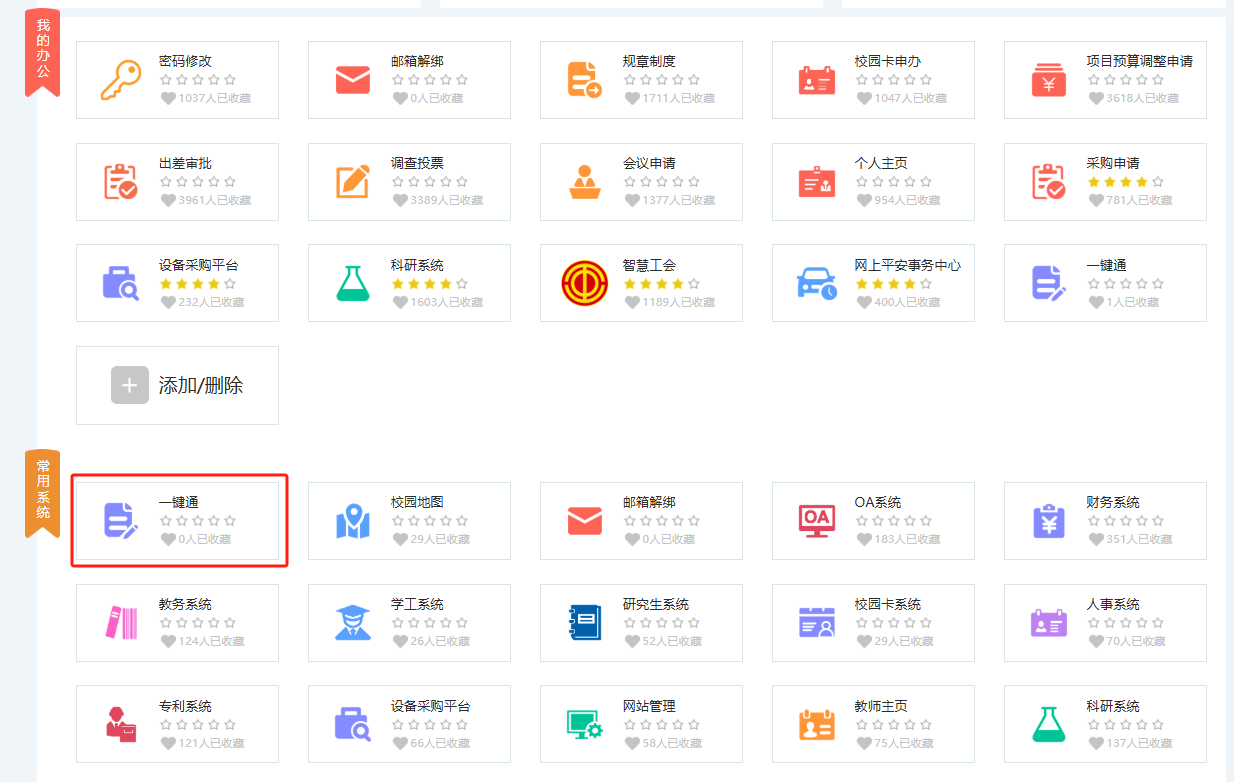The height and width of the screenshot is (782, 1234).
Task: Click the highlighted 一键通 card in 常用系统
Action: [x=179, y=520]
